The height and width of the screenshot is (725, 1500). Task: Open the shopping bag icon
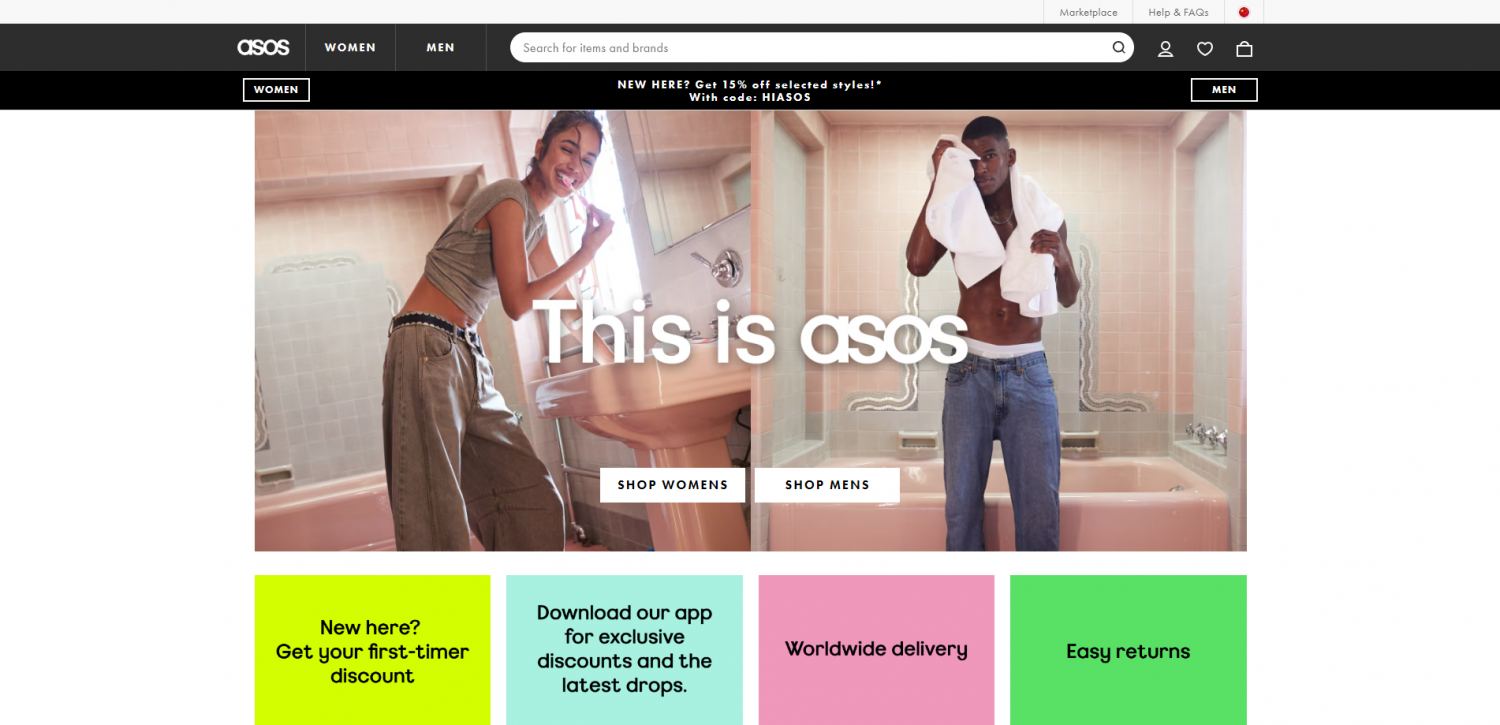tap(1244, 48)
